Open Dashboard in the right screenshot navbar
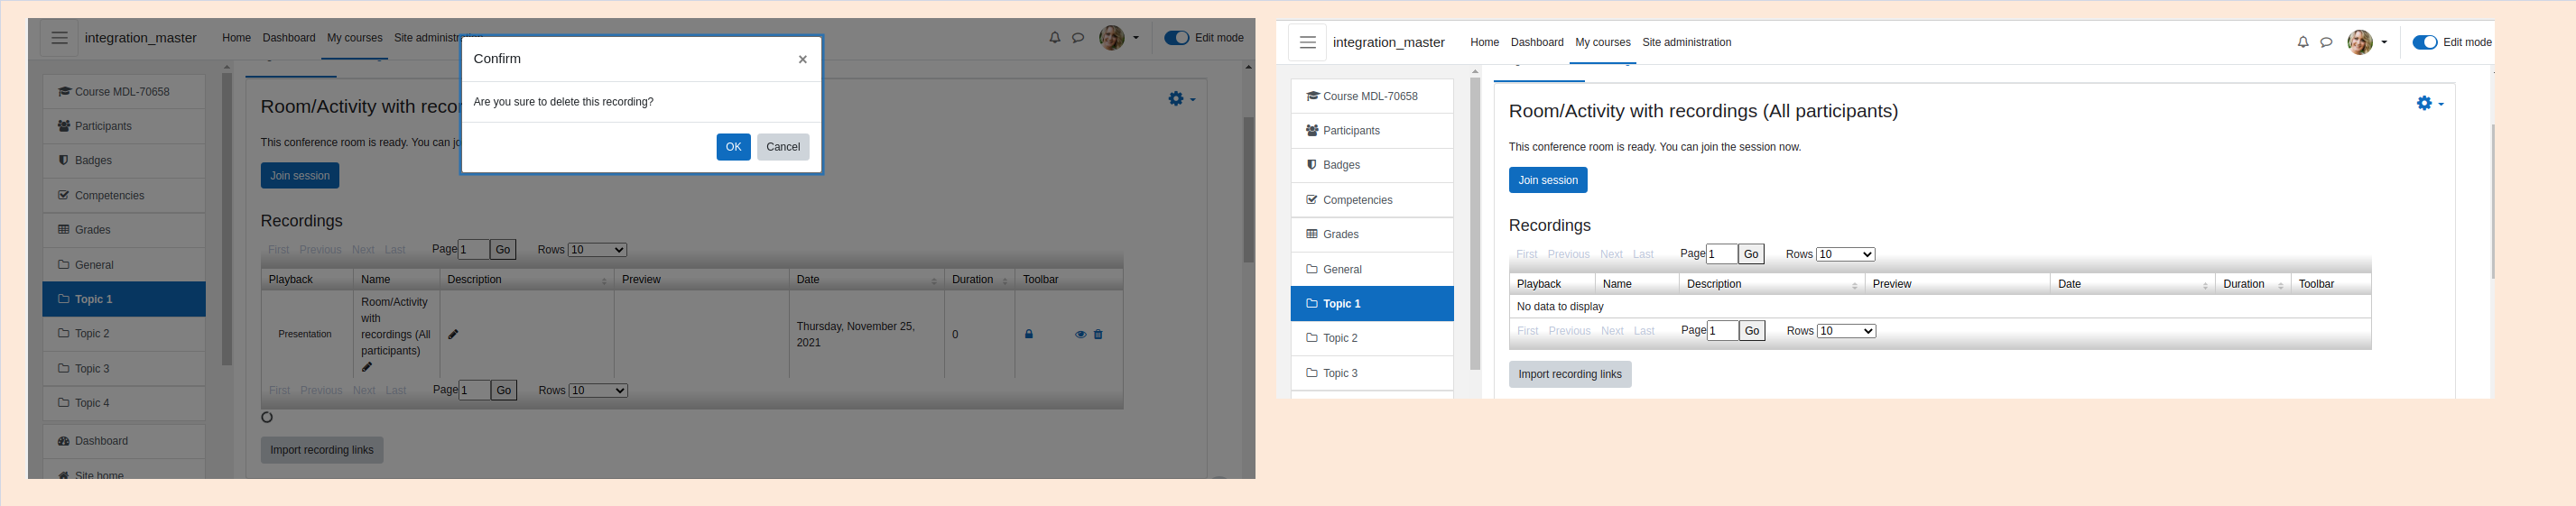 (1537, 42)
